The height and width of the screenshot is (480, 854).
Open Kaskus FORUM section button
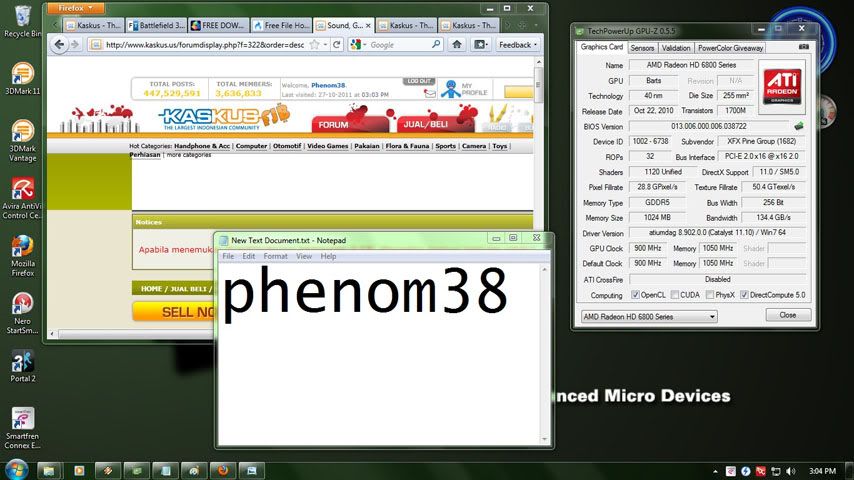coord(350,124)
